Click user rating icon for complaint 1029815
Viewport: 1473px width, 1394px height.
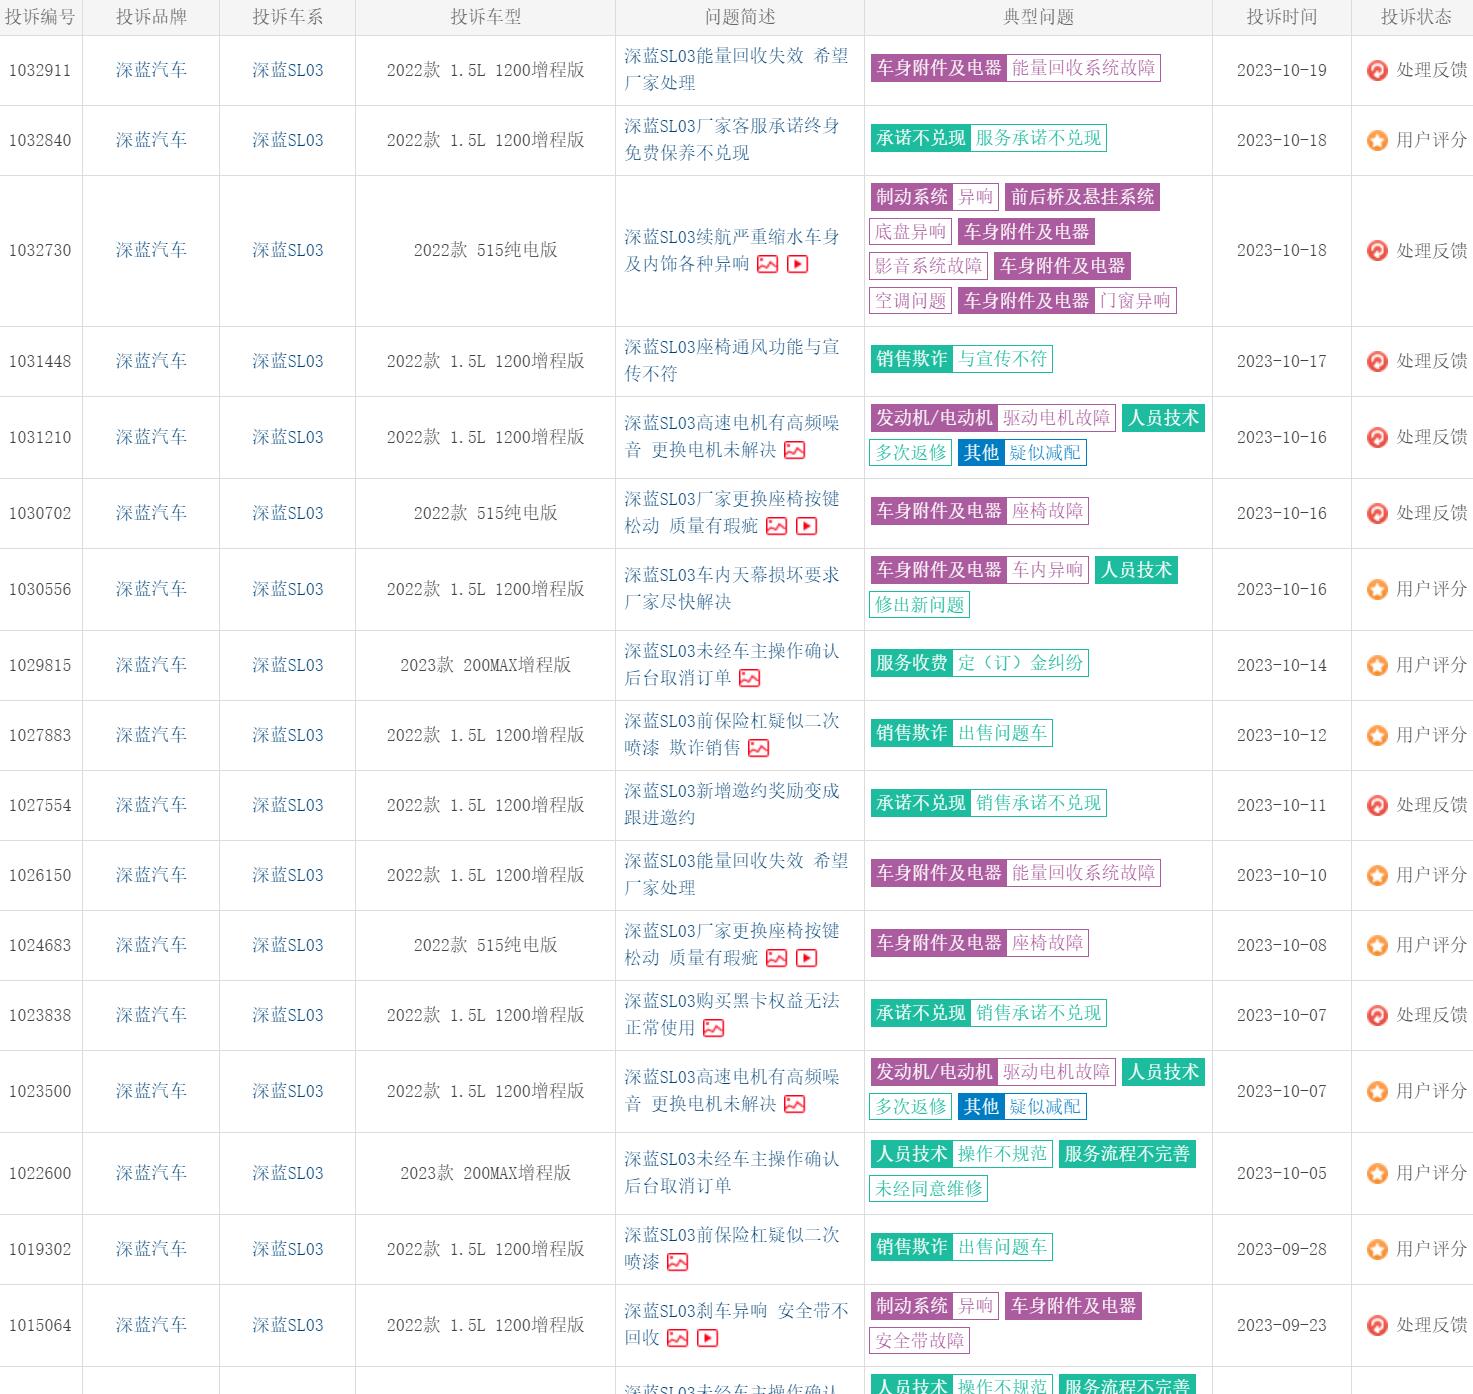tap(1377, 665)
